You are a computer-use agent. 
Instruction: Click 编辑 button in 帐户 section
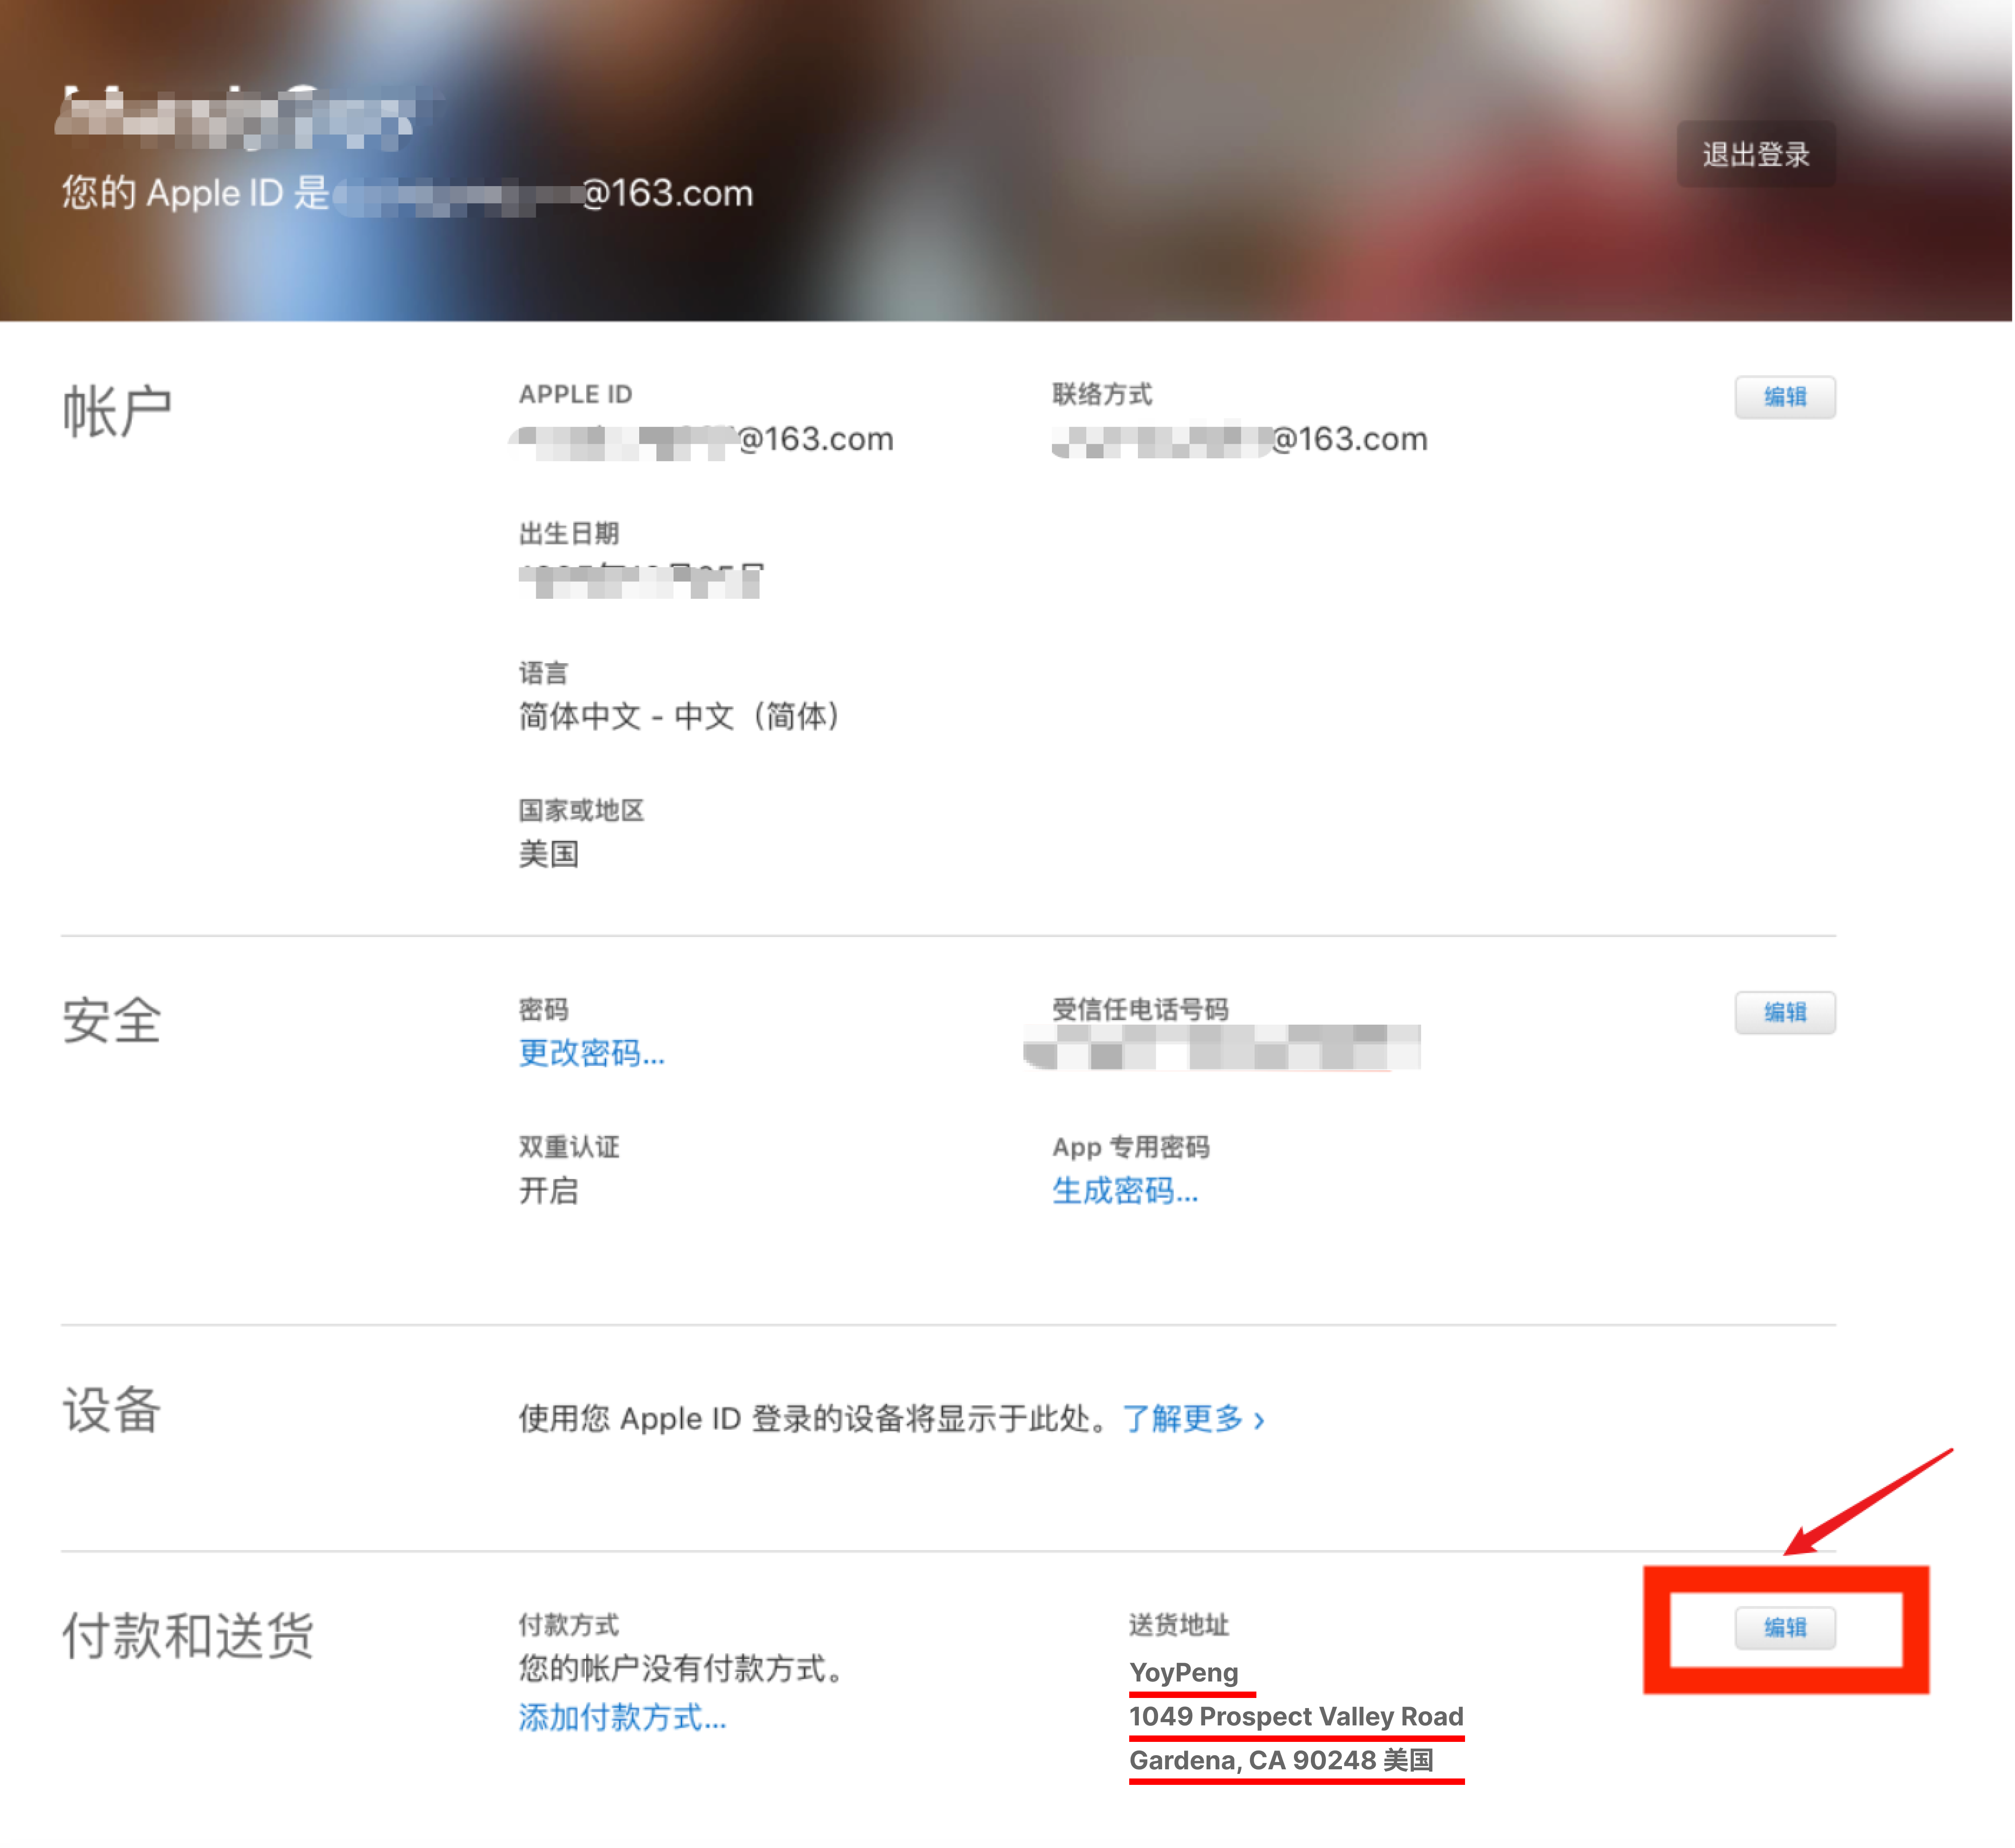point(1784,397)
